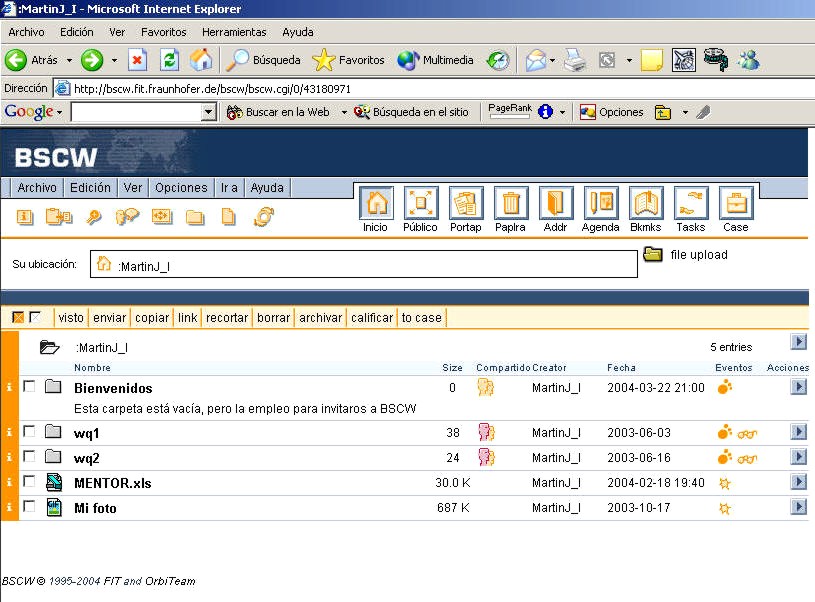The width and height of the screenshot is (815, 602).
Task: Open the Case briefcase icon
Action: [735, 204]
